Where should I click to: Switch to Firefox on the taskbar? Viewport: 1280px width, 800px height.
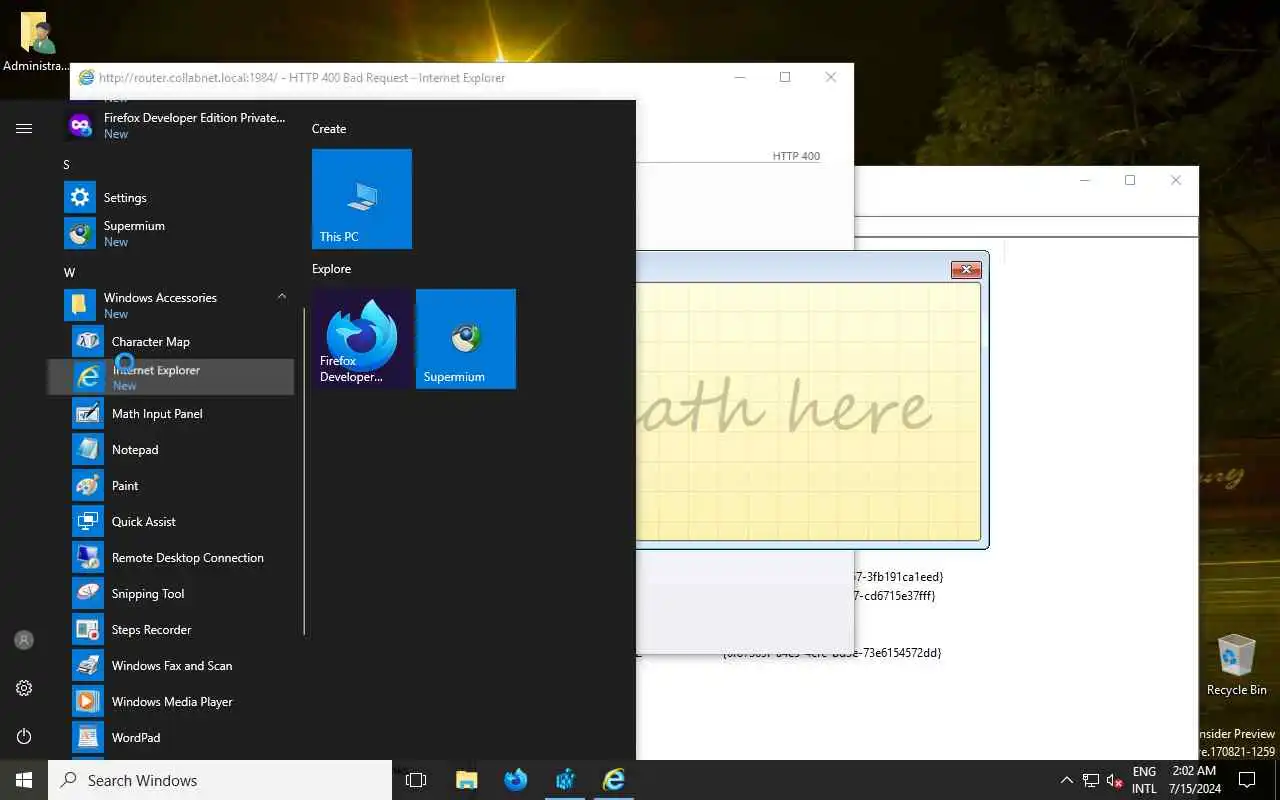(516, 780)
